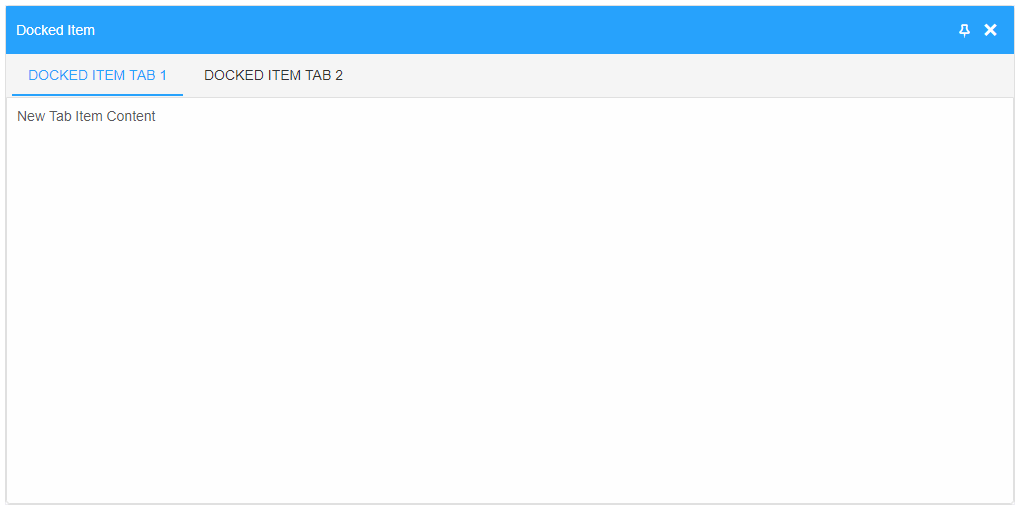Click the blue underline beneath Tab 1
Screen dimensions: 1020x511
click(98, 94)
